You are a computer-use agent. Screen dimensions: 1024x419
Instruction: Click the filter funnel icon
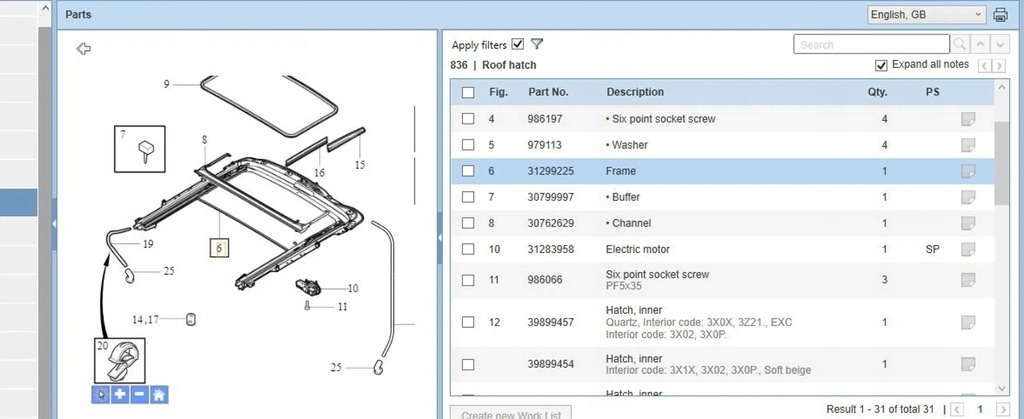[x=537, y=44]
